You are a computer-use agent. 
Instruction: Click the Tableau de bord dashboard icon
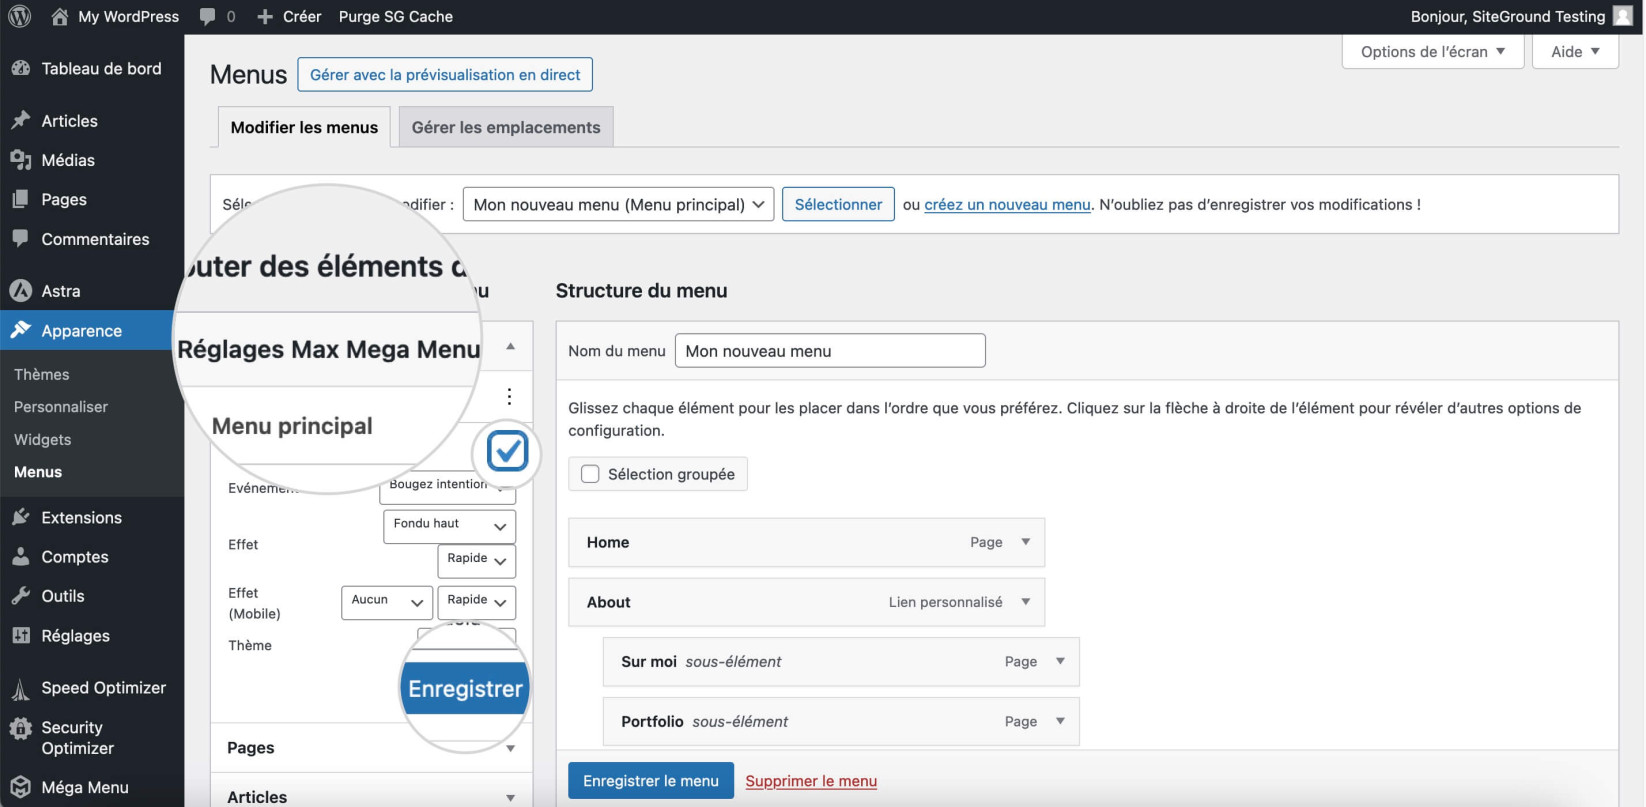tap(20, 68)
